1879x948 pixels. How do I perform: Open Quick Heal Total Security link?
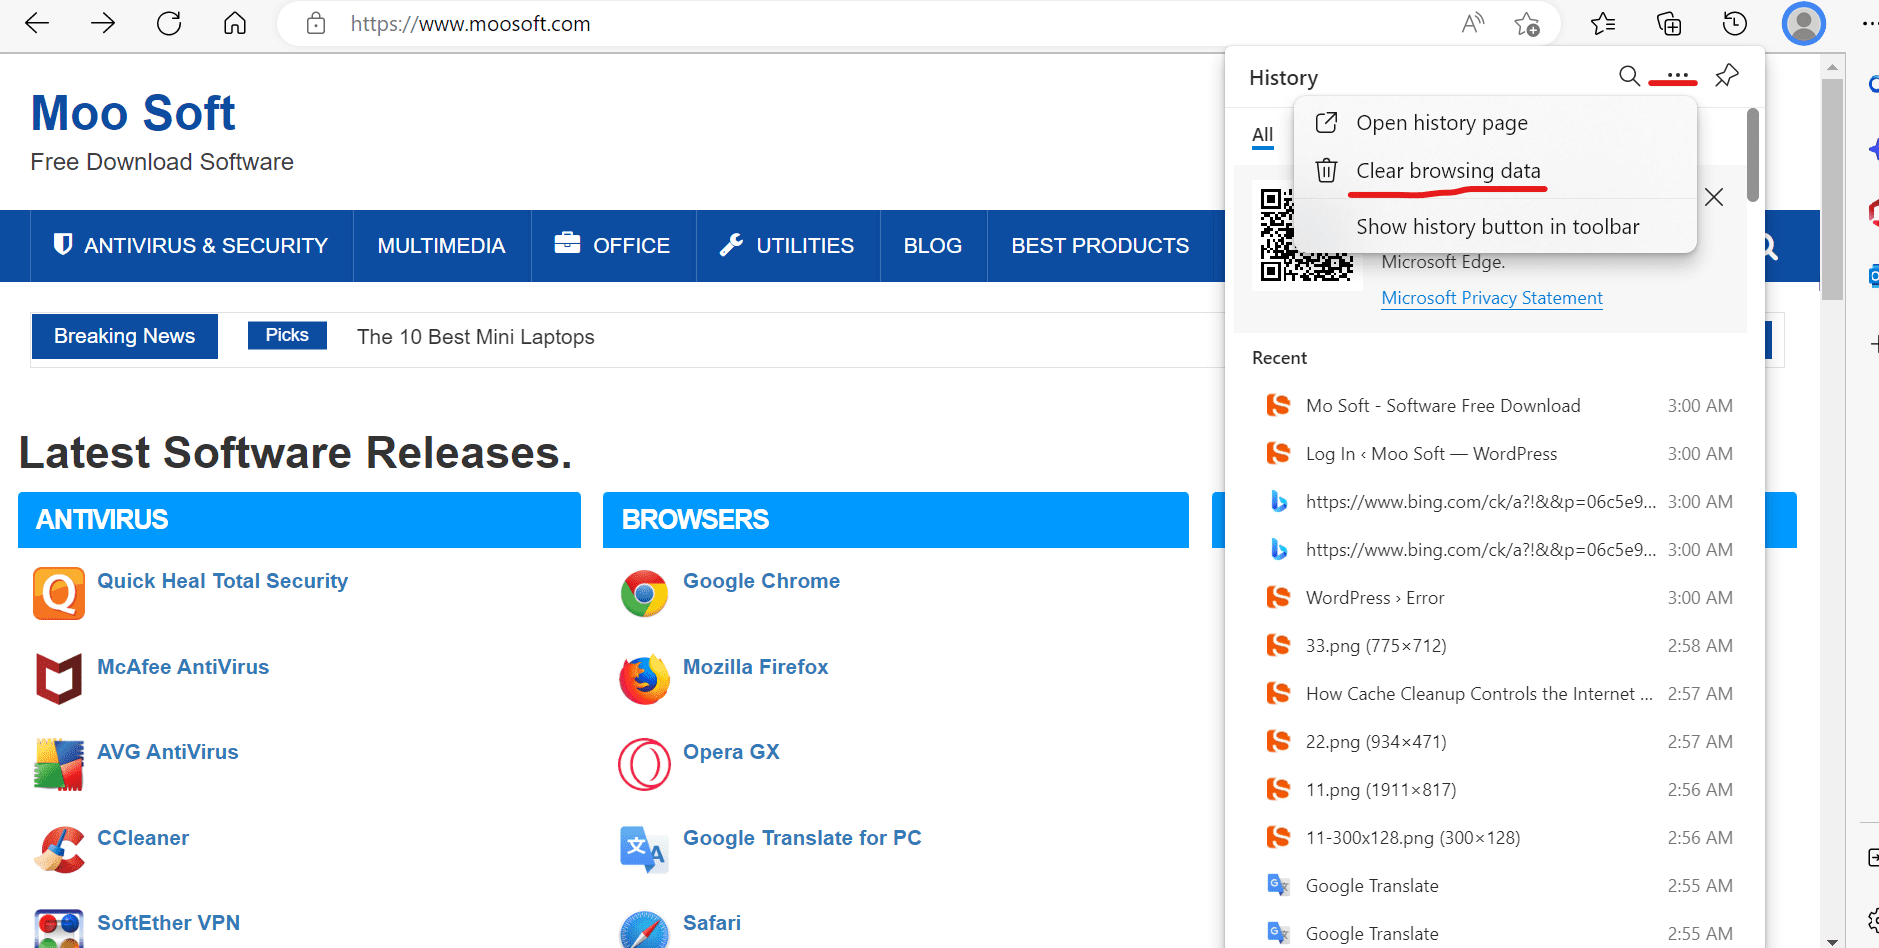tap(222, 581)
